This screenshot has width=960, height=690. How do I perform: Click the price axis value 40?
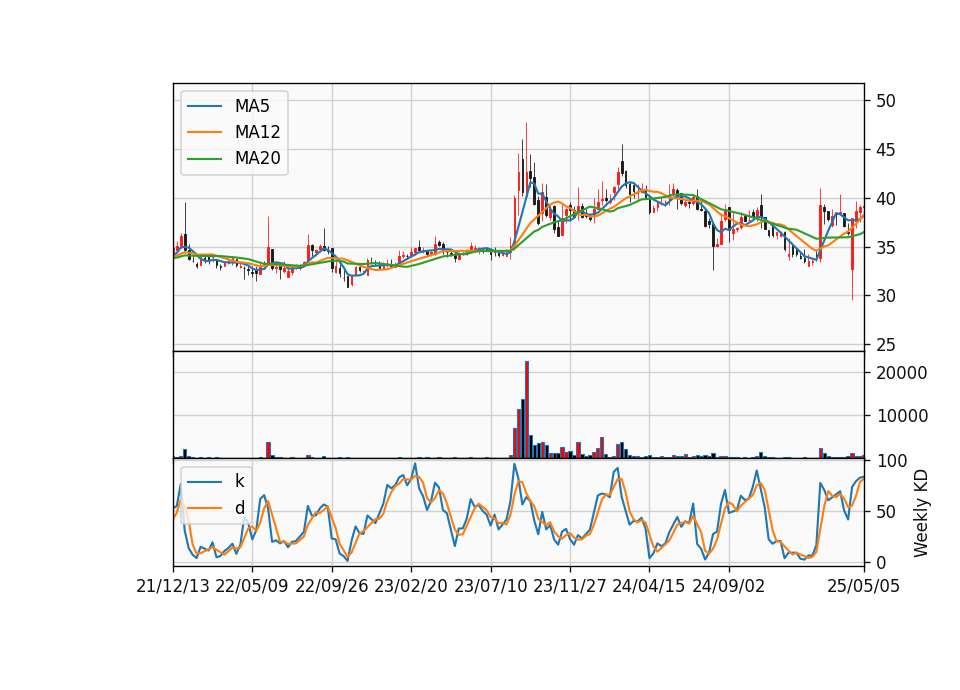click(x=885, y=199)
